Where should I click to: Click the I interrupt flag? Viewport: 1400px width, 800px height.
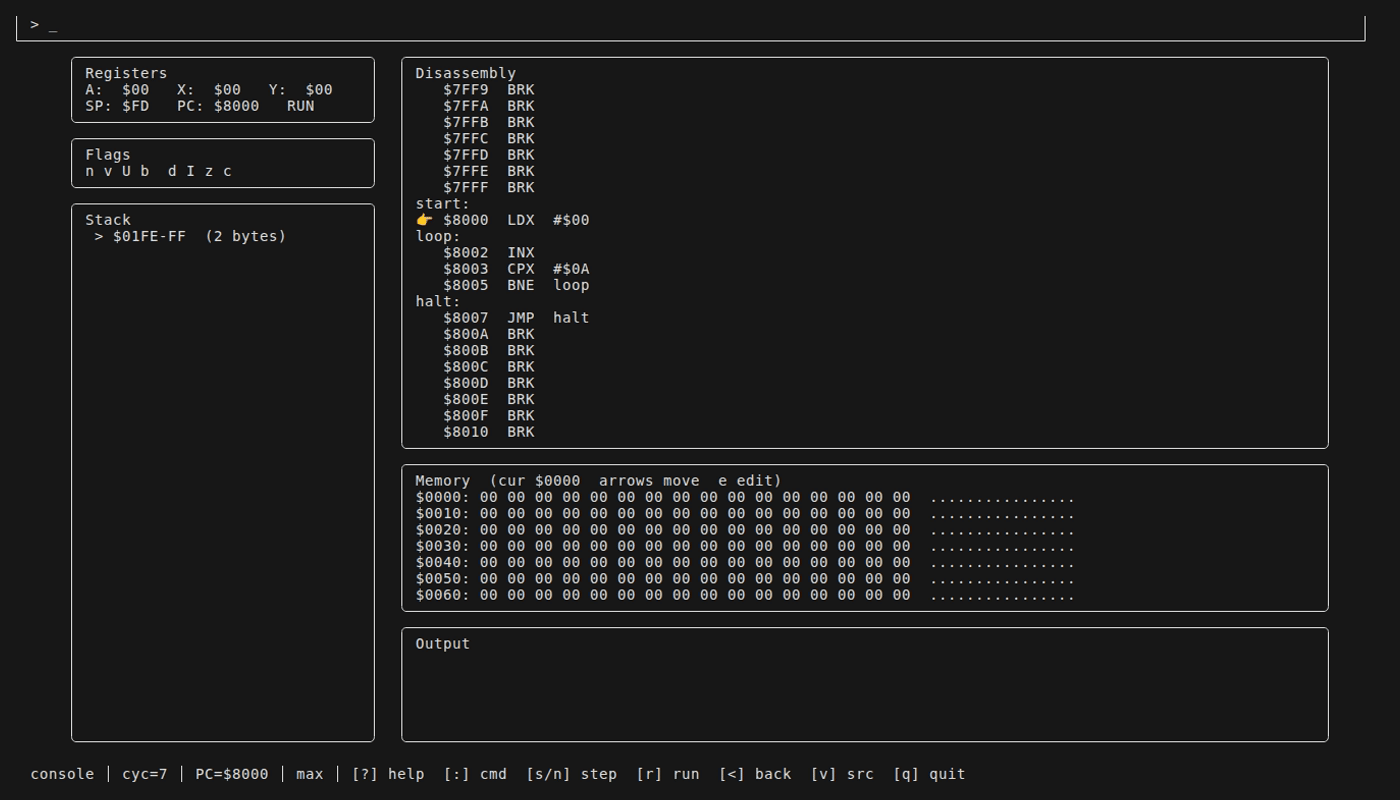click(190, 171)
